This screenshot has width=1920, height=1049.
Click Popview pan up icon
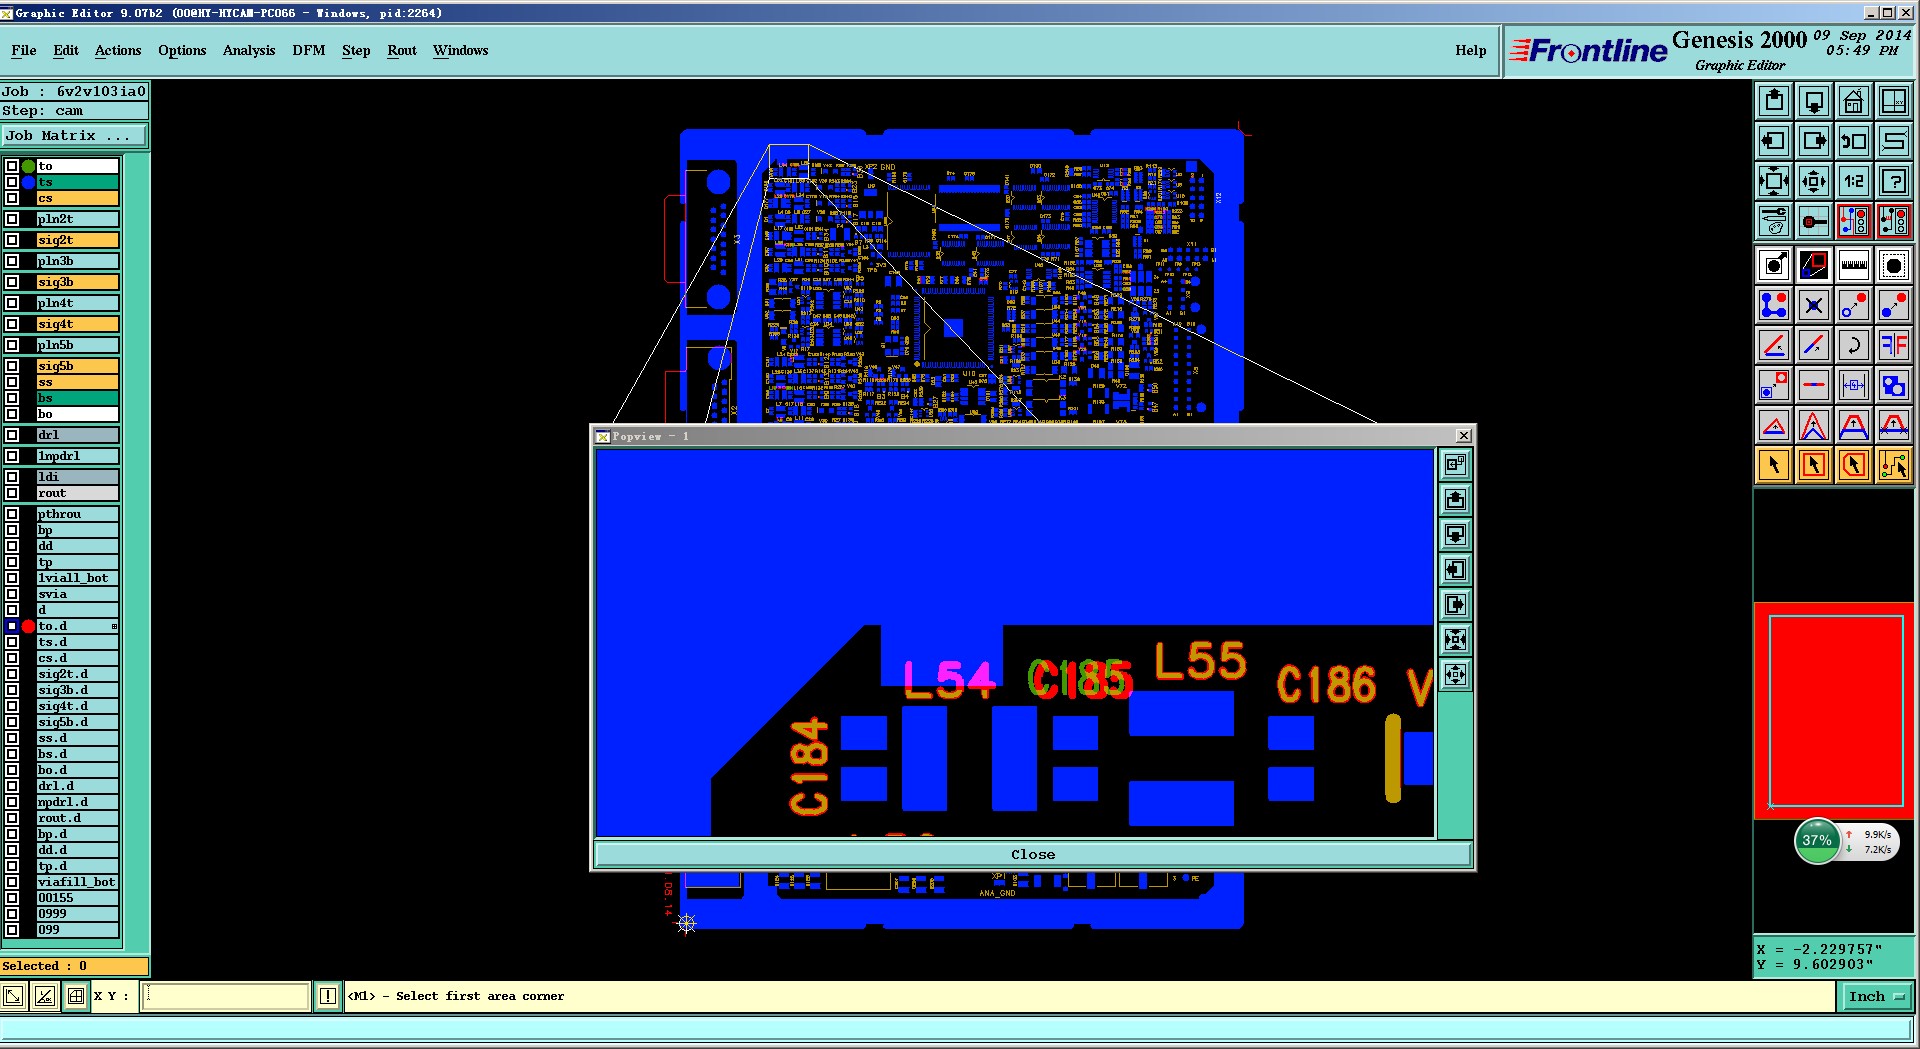tap(1456, 499)
